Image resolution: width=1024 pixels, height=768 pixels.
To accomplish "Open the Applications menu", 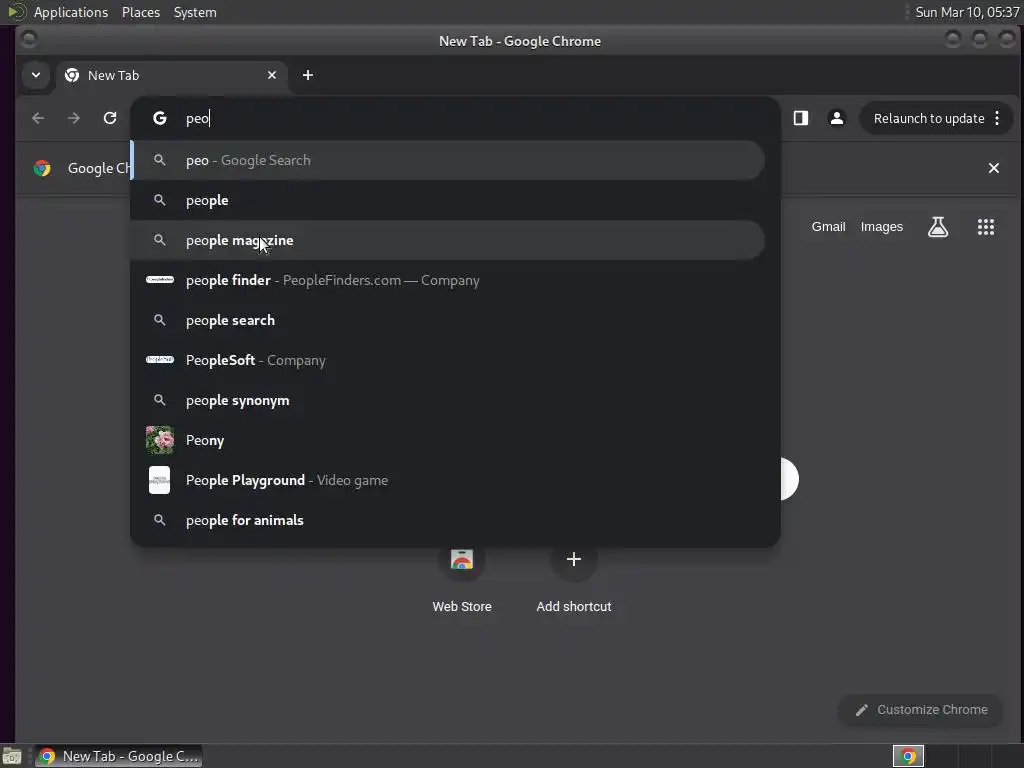I will coord(71,12).
